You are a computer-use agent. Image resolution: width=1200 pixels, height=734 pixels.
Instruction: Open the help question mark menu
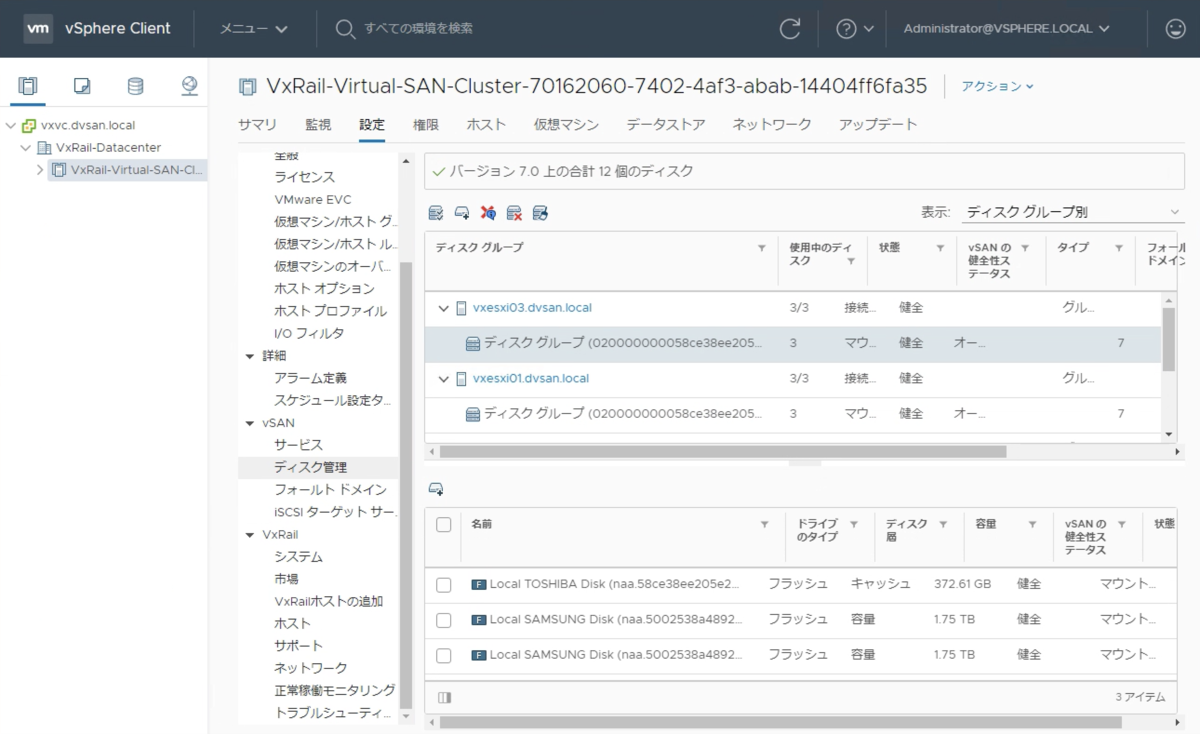[854, 29]
